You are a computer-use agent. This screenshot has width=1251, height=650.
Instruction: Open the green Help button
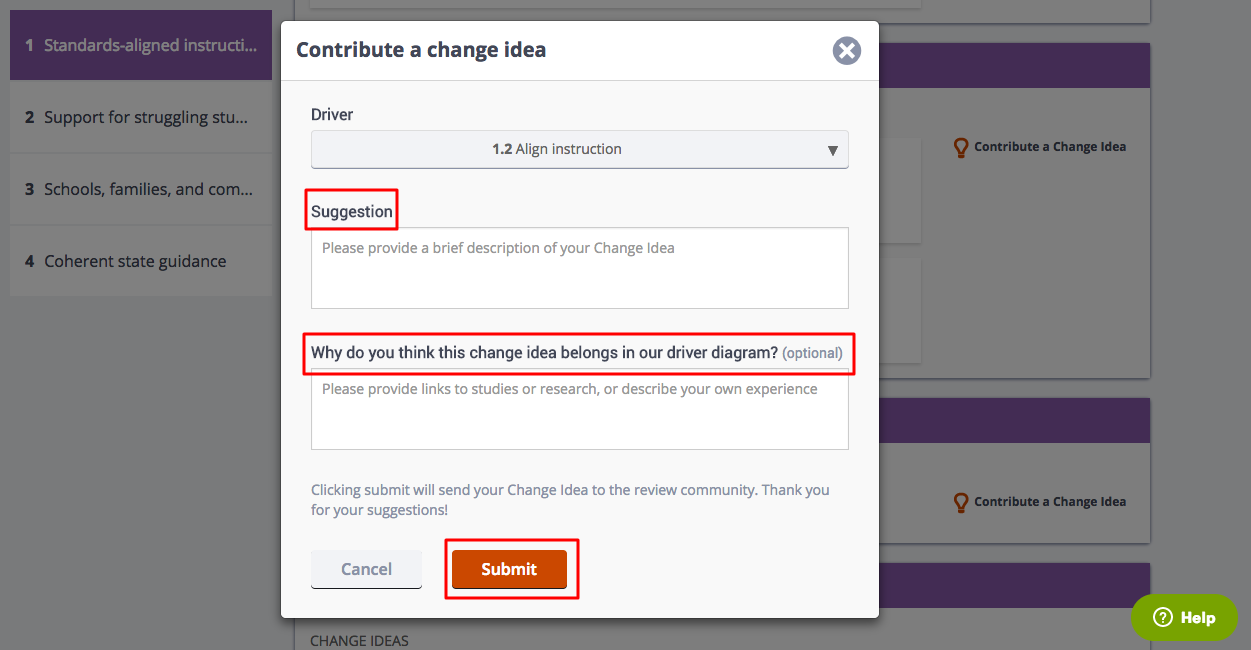click(1184, 618)
